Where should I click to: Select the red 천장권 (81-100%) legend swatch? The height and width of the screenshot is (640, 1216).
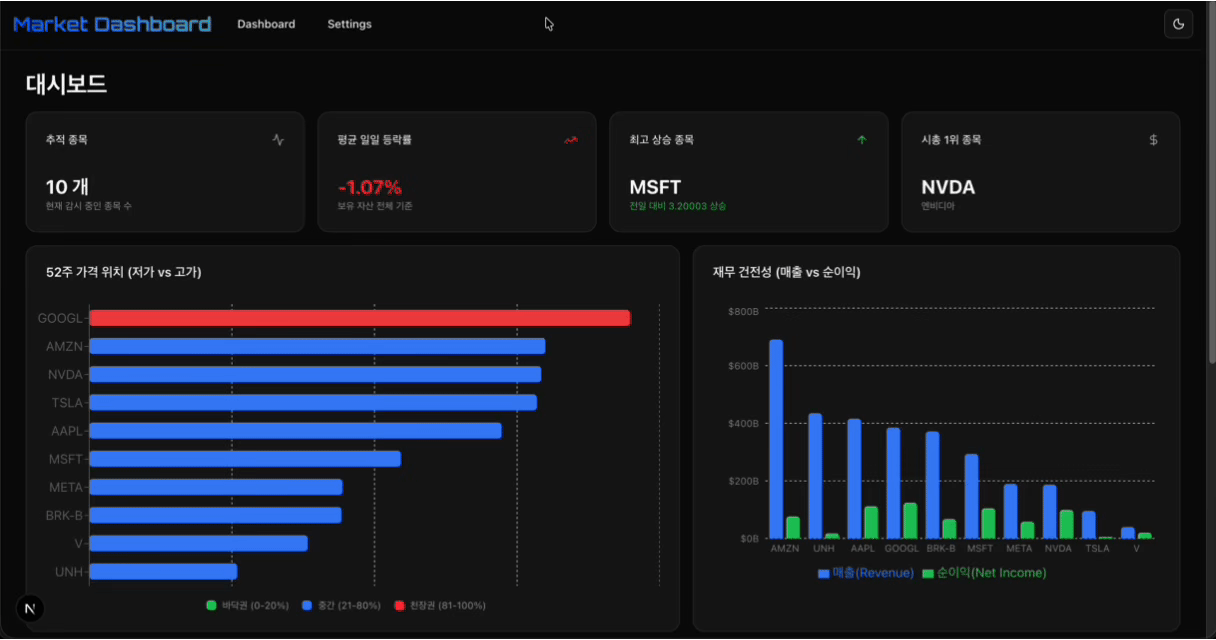click(x=399, y=605)
